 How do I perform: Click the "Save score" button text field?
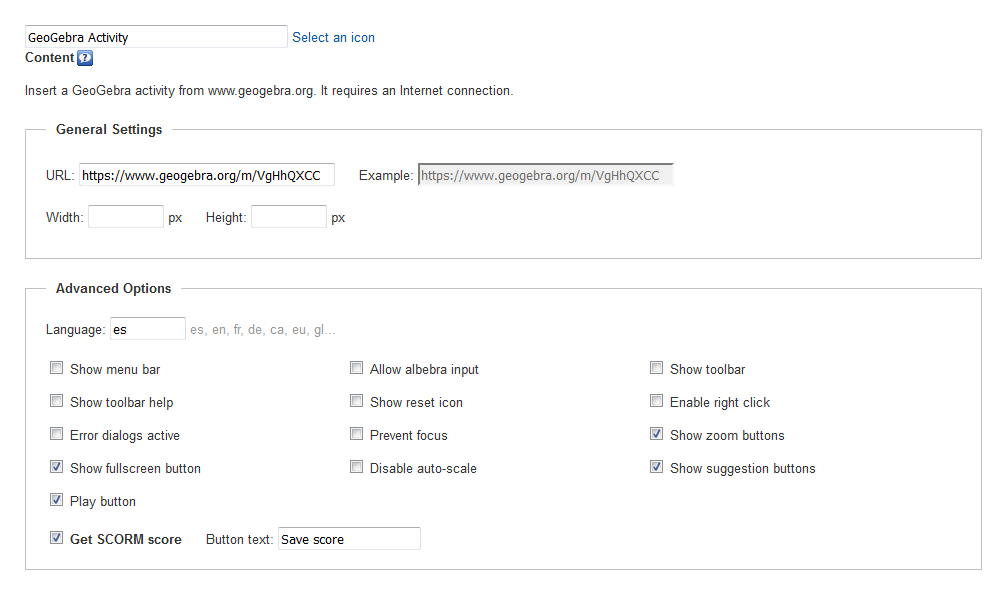pos(349,538)
